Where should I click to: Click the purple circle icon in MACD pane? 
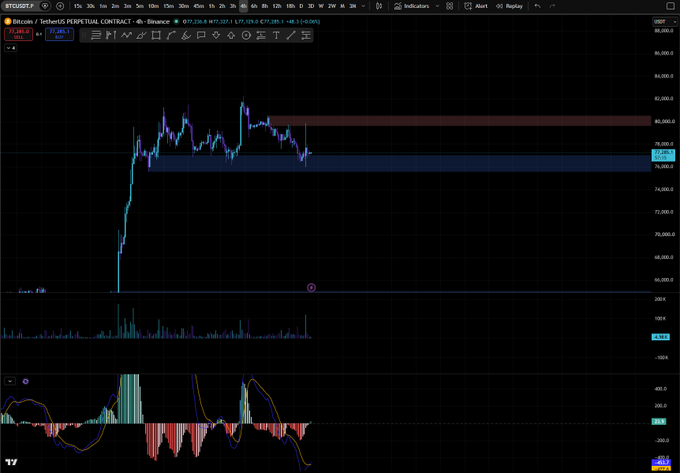pyautogui.click(x=26, y=381)
